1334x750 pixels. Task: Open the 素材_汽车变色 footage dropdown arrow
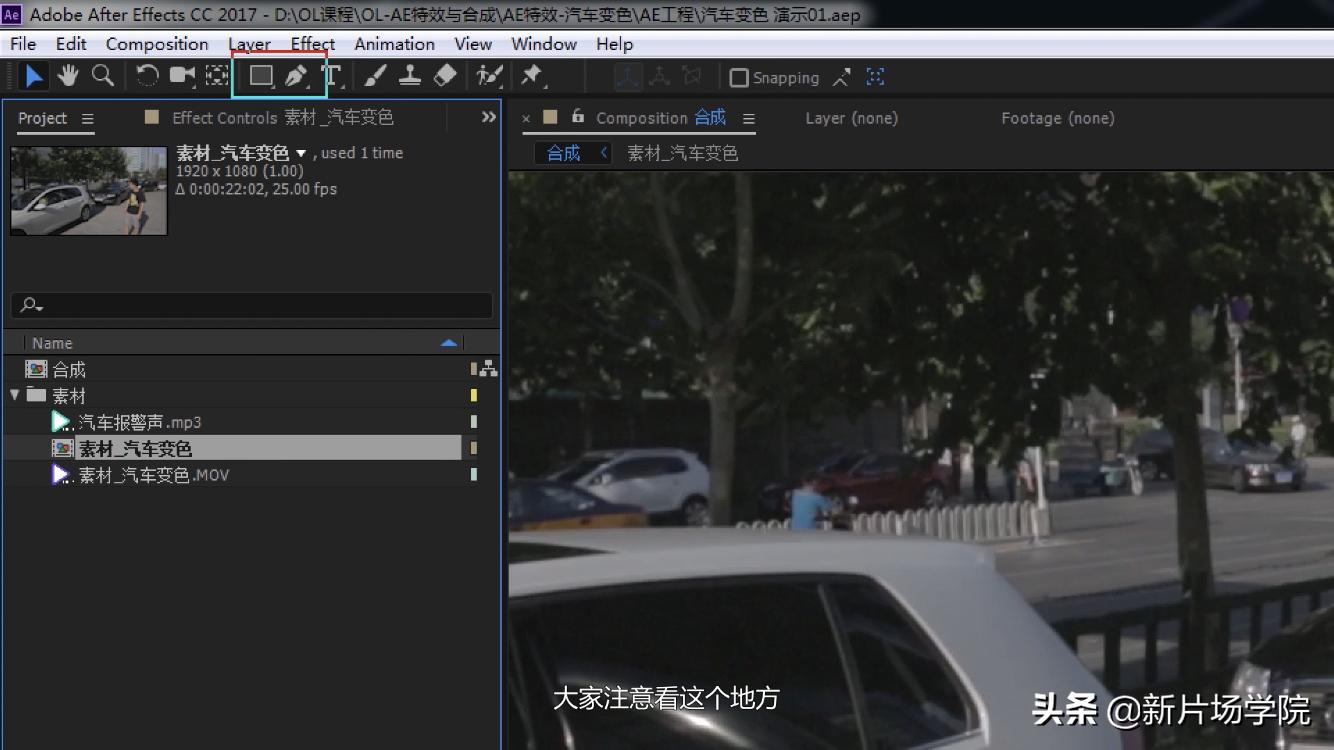[303, 153]
